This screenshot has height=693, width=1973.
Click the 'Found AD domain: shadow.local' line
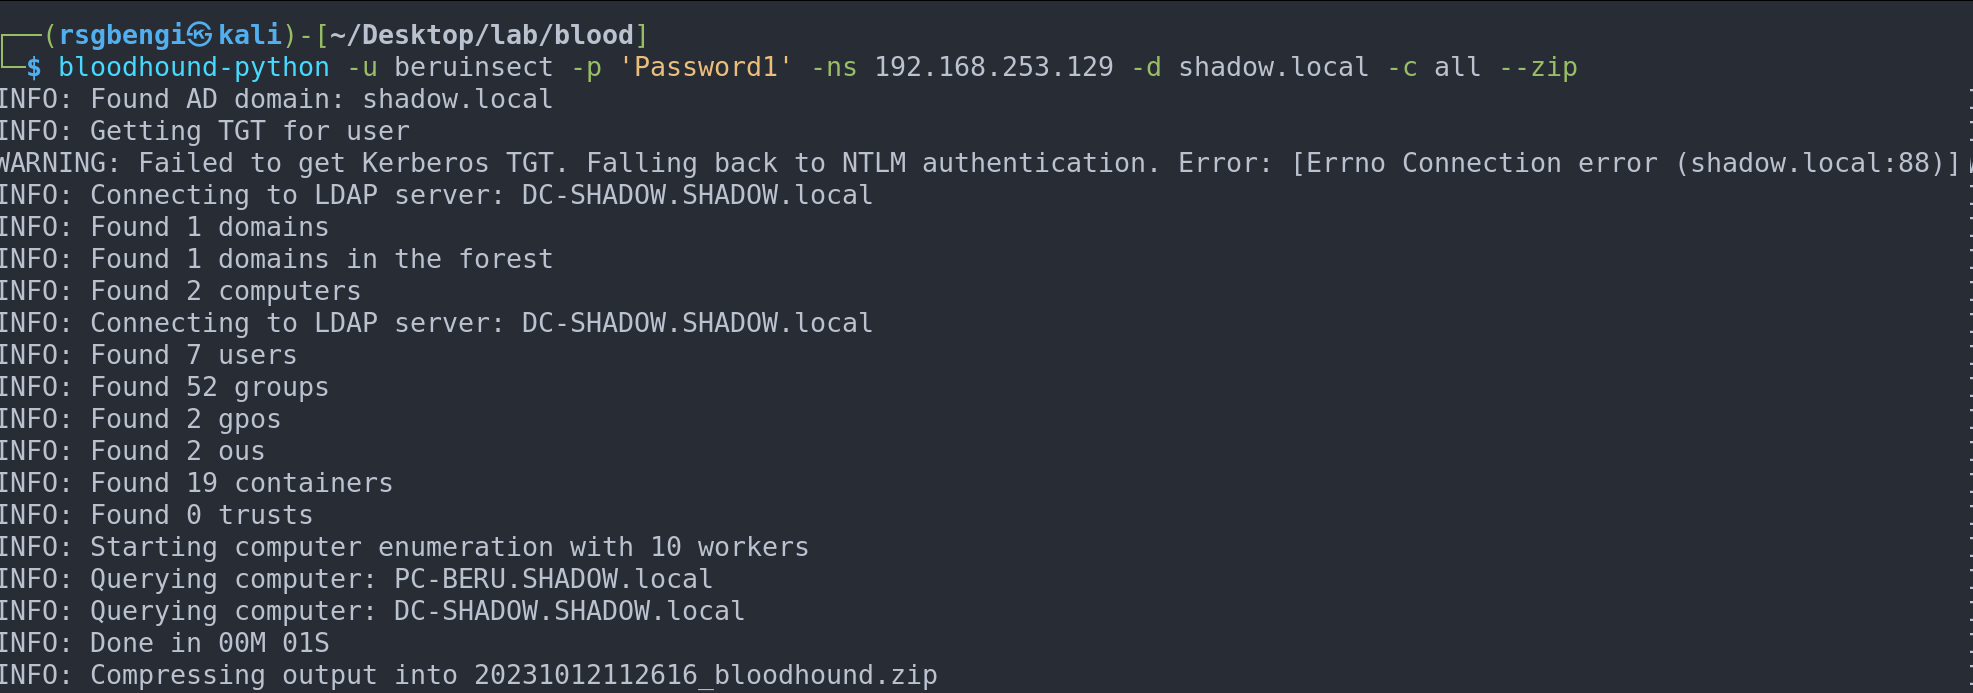pos(276,99)
